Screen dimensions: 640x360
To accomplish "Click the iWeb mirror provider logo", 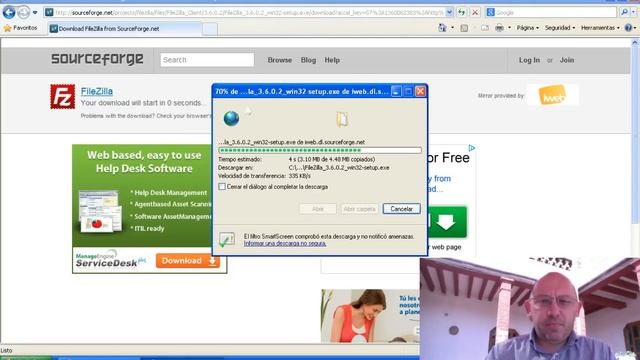I will [x=553, y=95].
